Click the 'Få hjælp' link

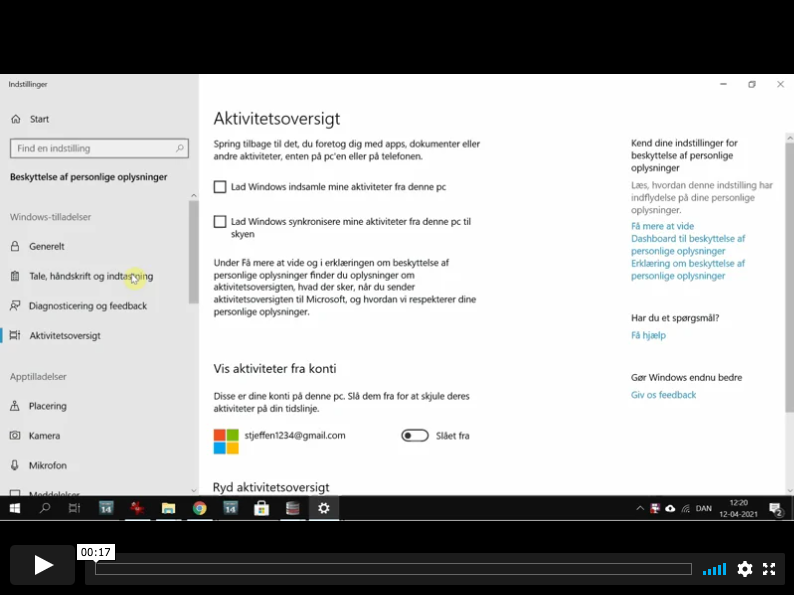pyautogui.click(x=648, y=335)
